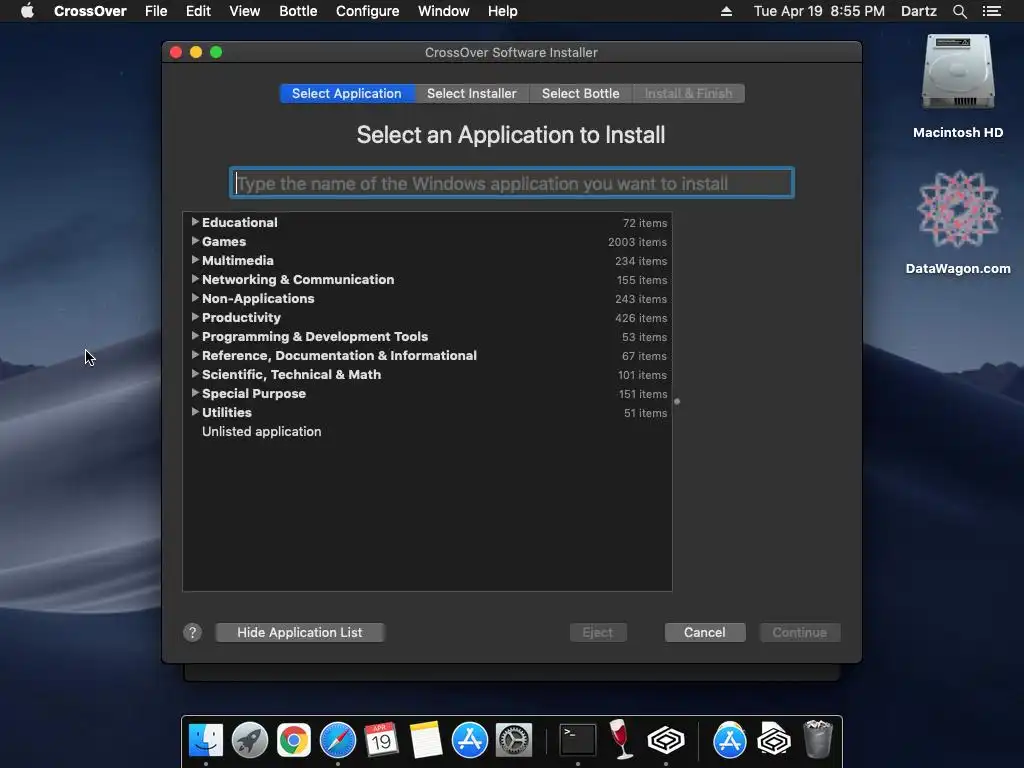
Task: Select Unlisted application in the list
Action: click(x=261, y=432)
